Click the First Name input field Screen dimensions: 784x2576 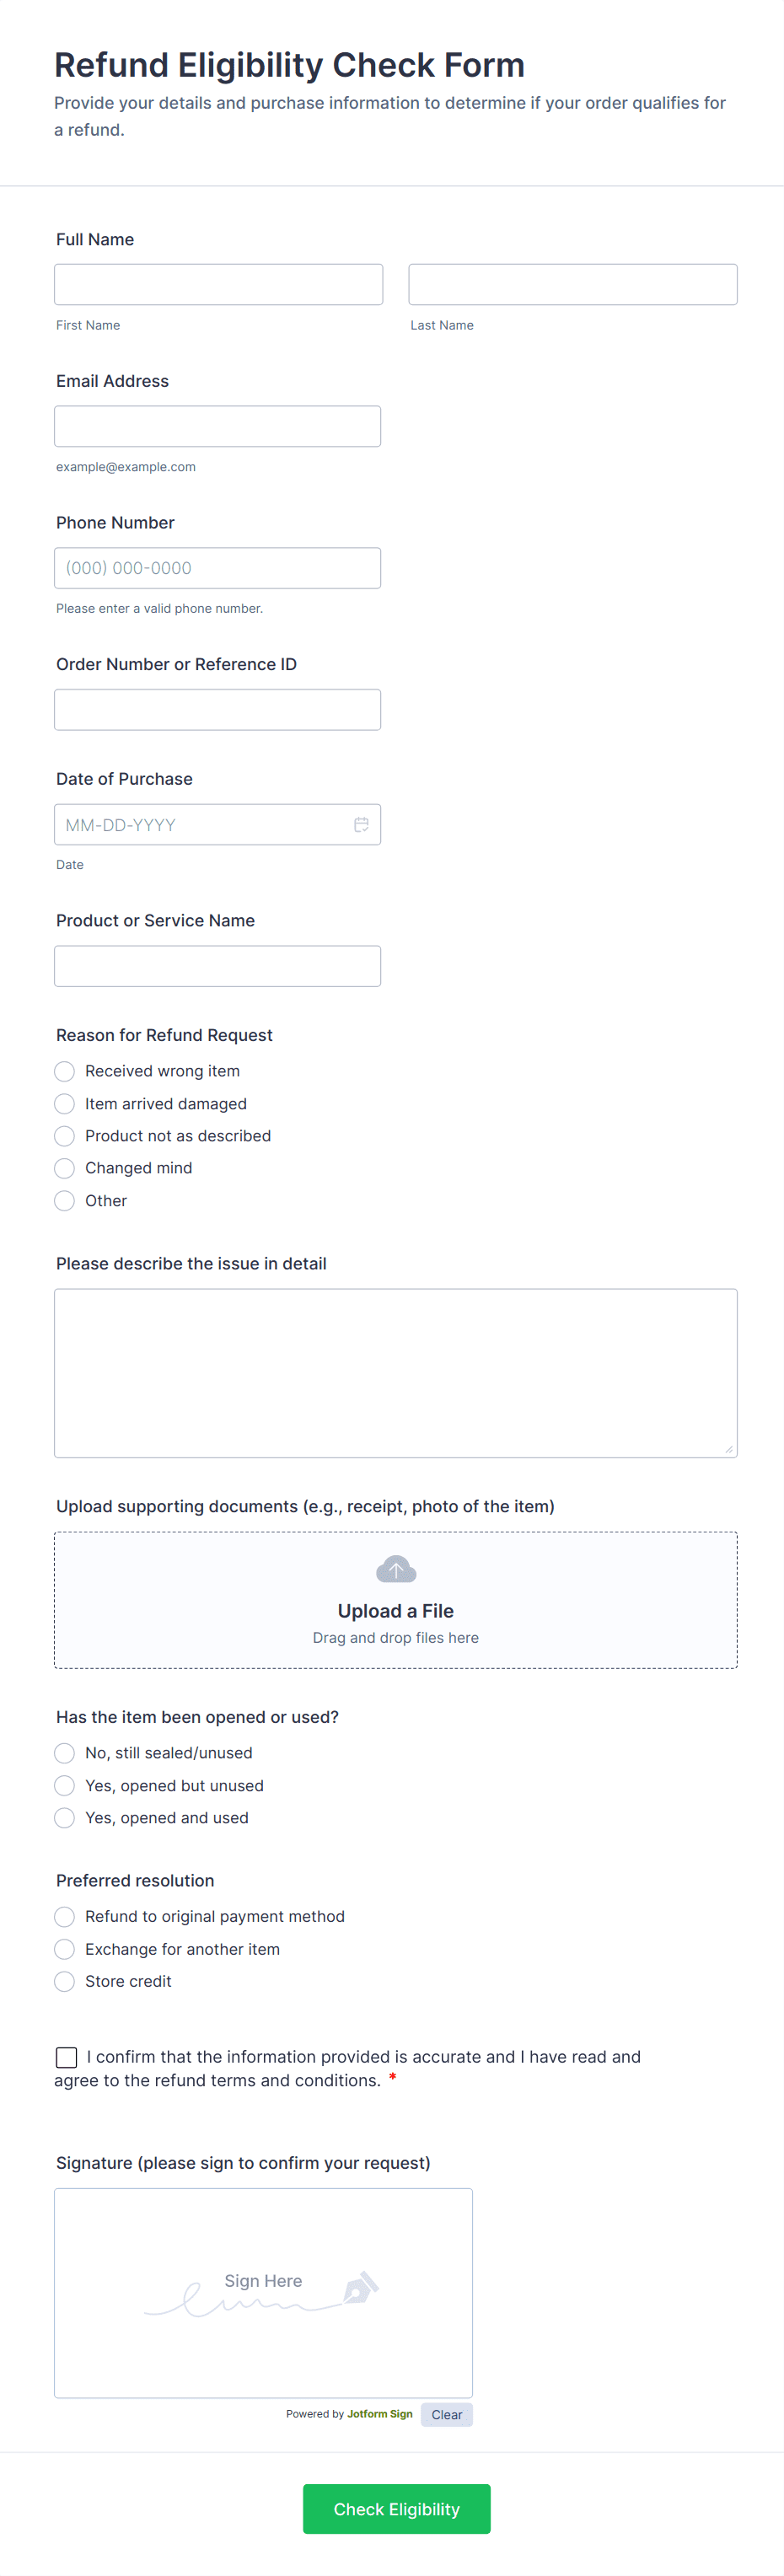click(x=218, y=284)
